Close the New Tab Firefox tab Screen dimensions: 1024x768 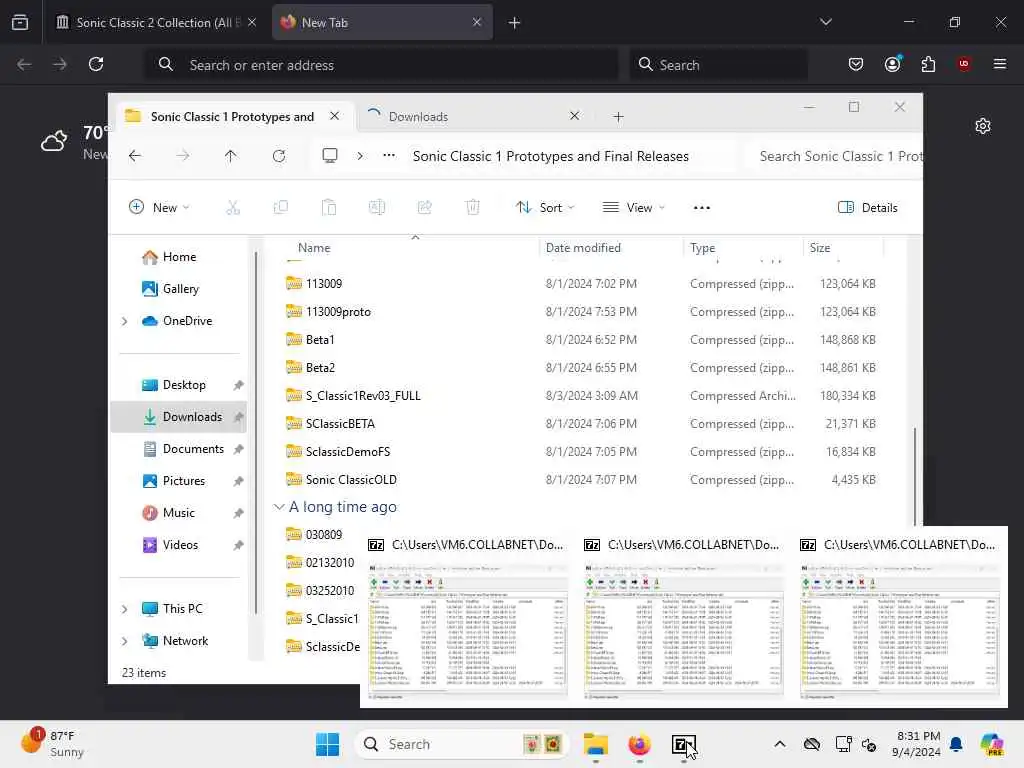click(x=477, y=22)
